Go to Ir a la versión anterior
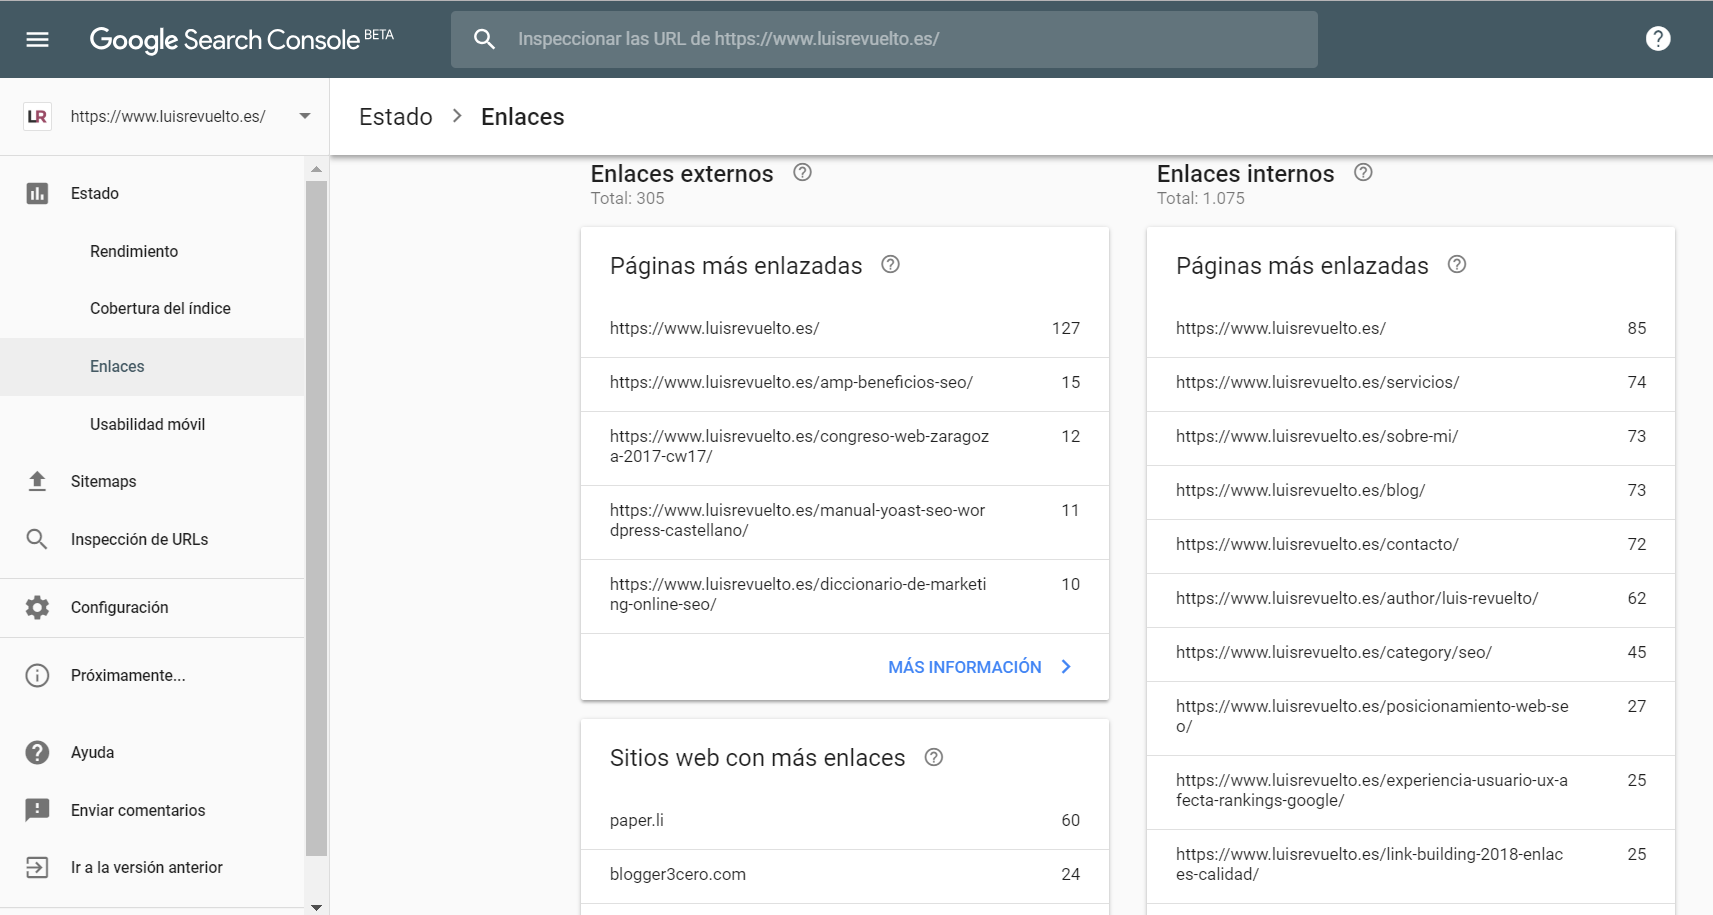1713x915 pixels. (146, 867)
